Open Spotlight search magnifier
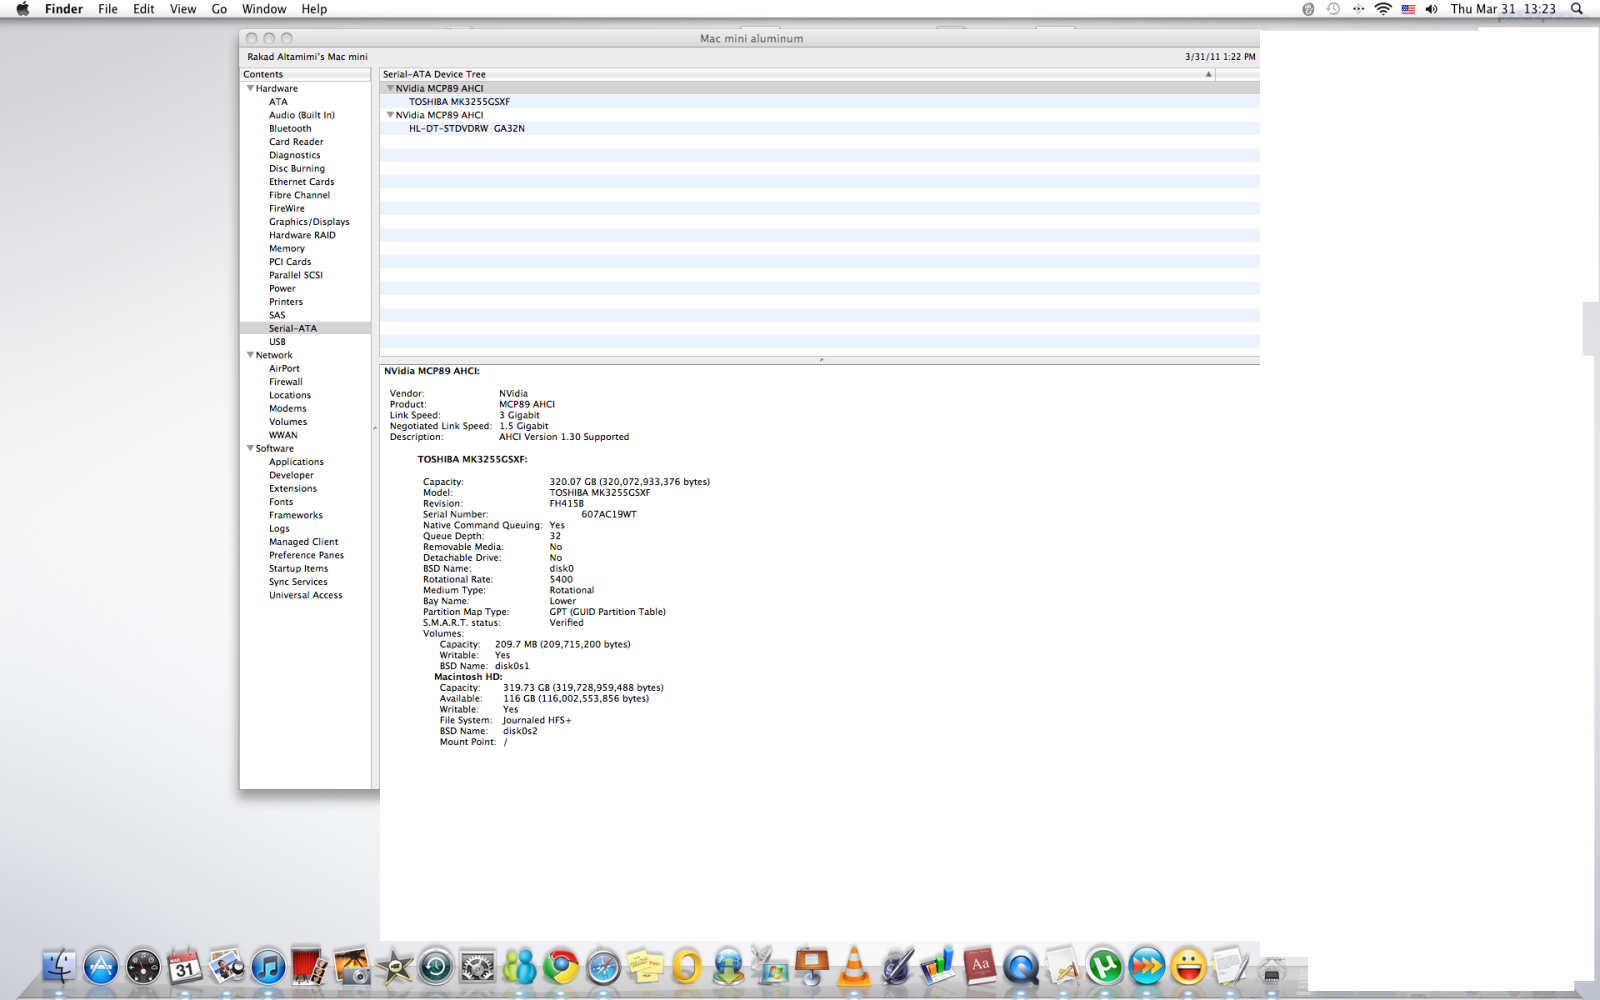The height and width of the screenshot is (1000, 1600). 1577,9
